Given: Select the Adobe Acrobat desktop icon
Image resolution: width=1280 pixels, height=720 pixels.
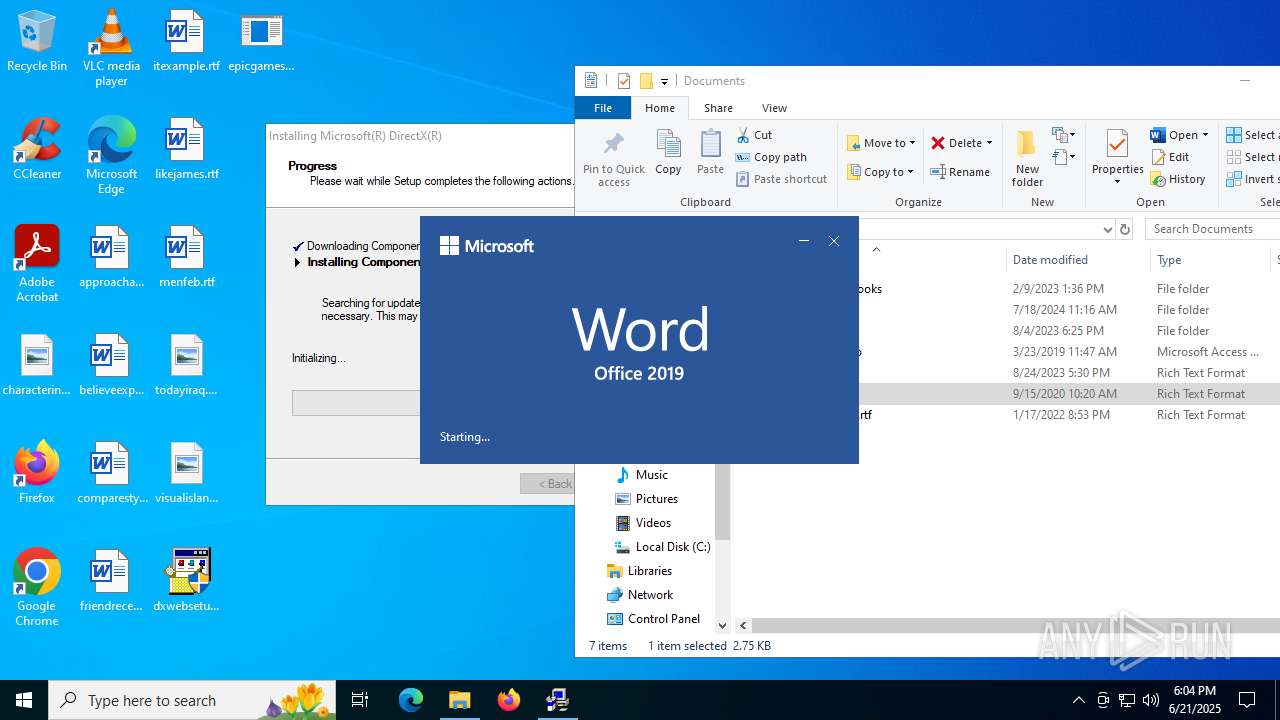Looking at the screenshot, I should 37,264.
